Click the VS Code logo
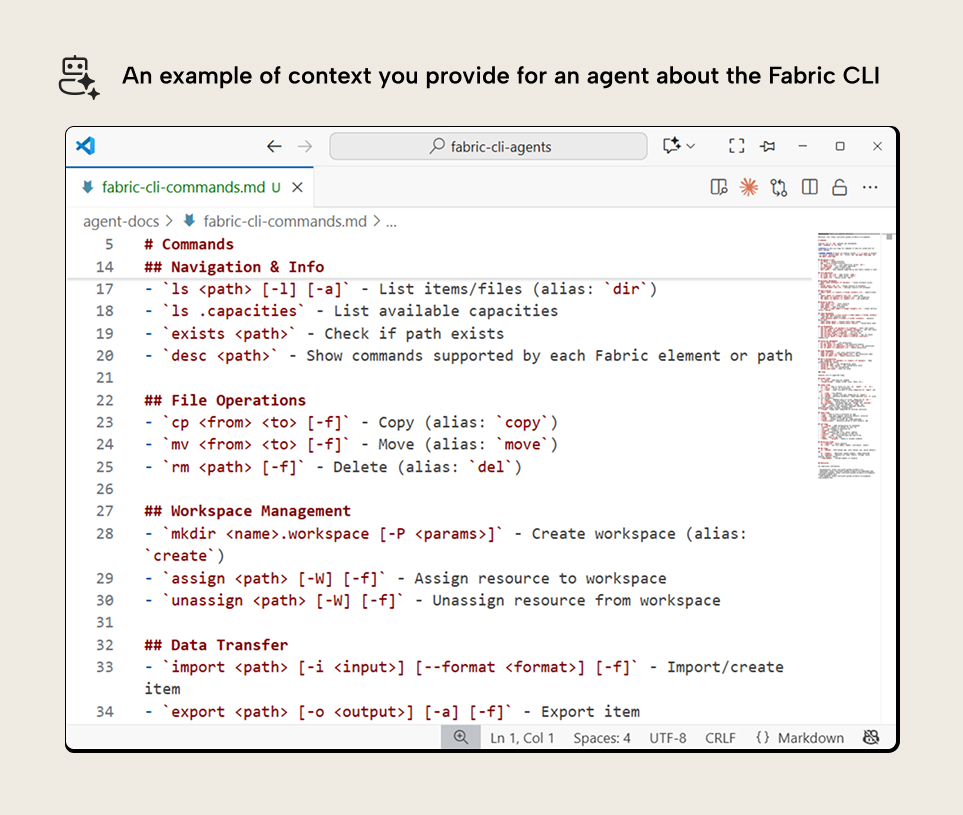Screen dimensions: 963x815 [x=85, y=146]
